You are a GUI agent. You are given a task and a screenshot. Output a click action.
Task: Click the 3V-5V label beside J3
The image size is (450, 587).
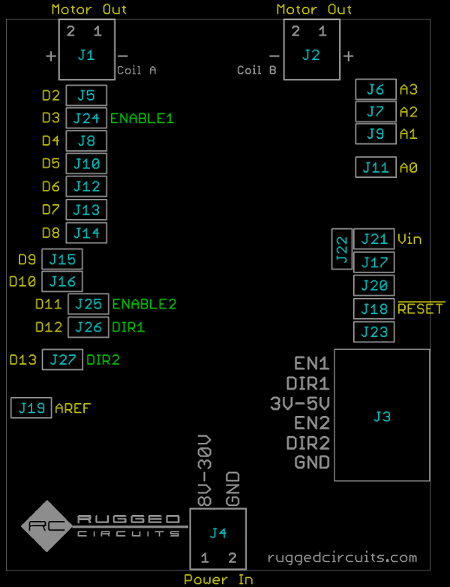tap(300, 404)
